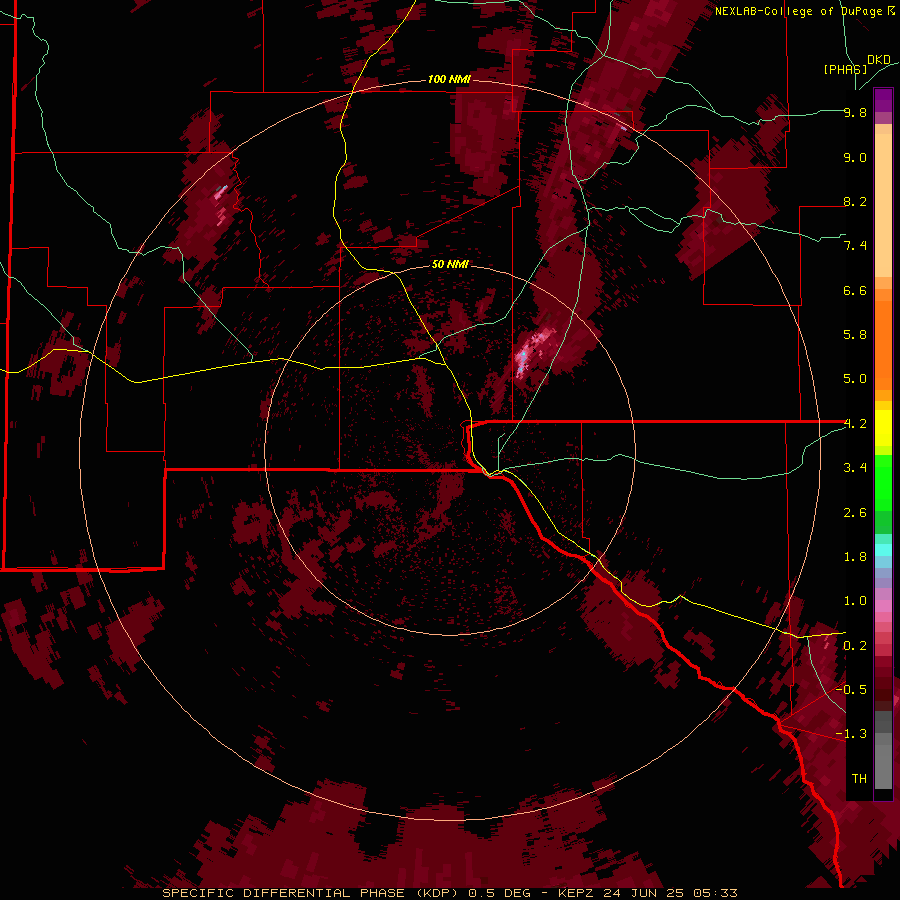Viewport: 900px width, 900px height.
Task: Click the [PHAS] units label
Action: (845, 69)
